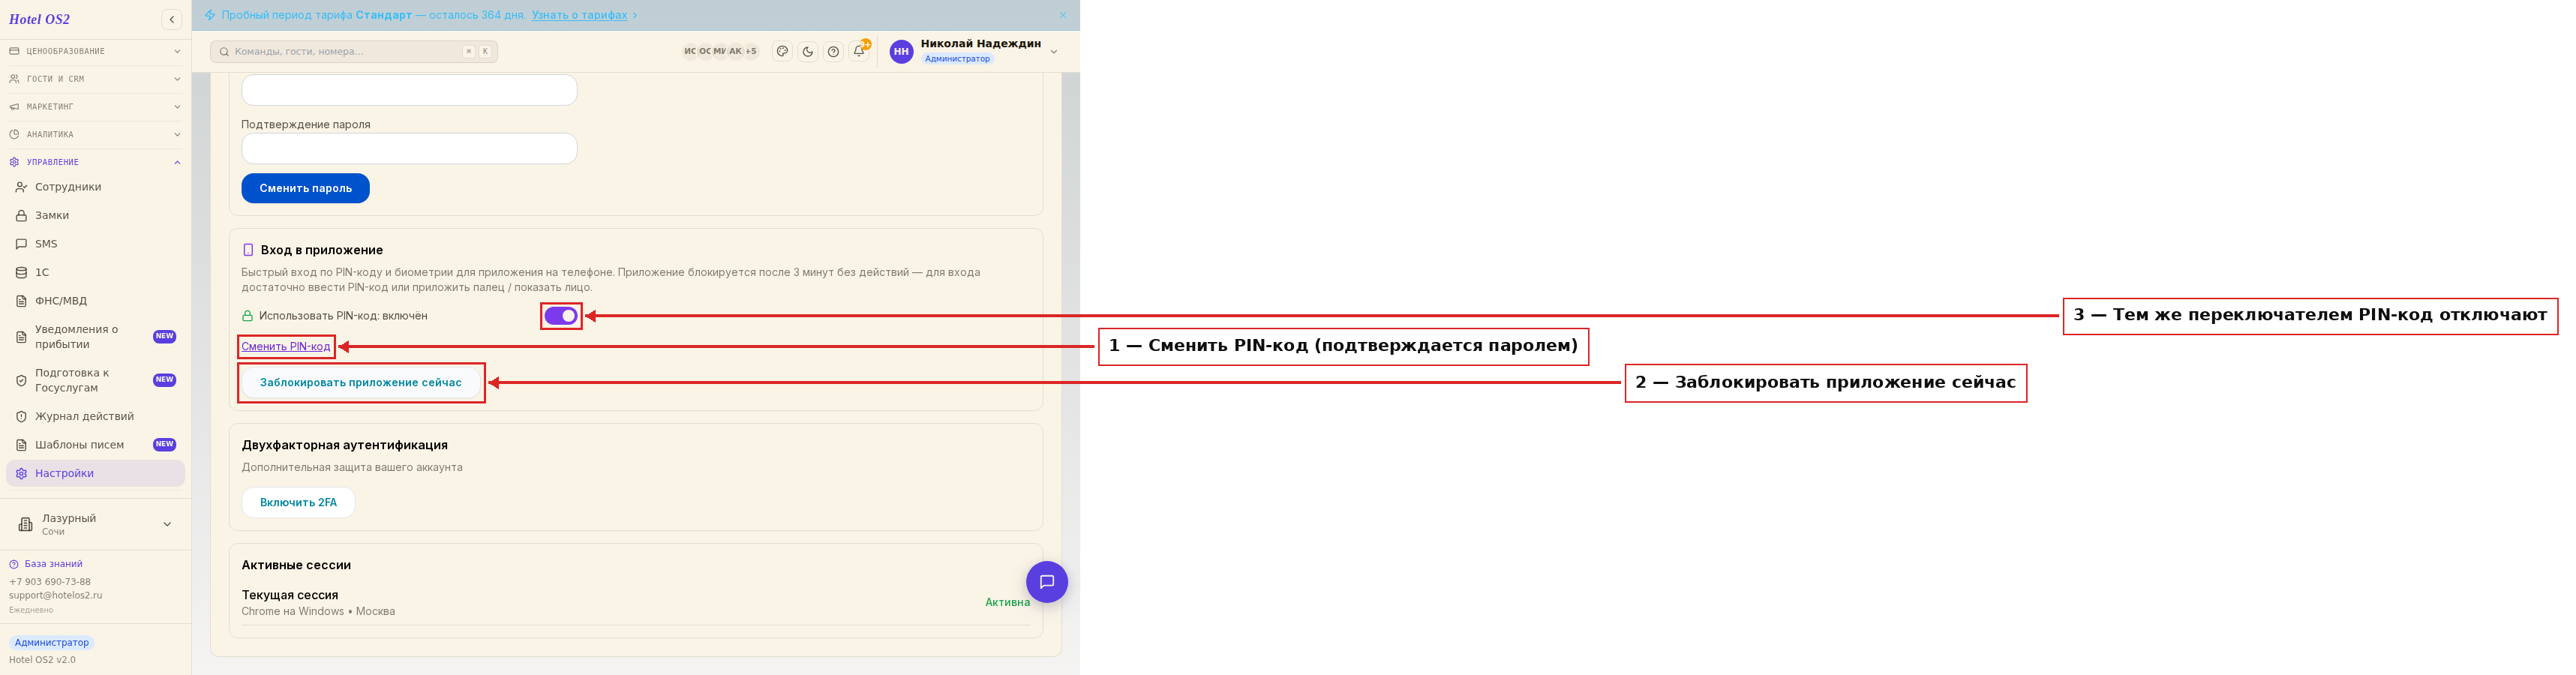Click the search magnifier icon
This screenshot has height=675, width=2576.
[224, 52]
